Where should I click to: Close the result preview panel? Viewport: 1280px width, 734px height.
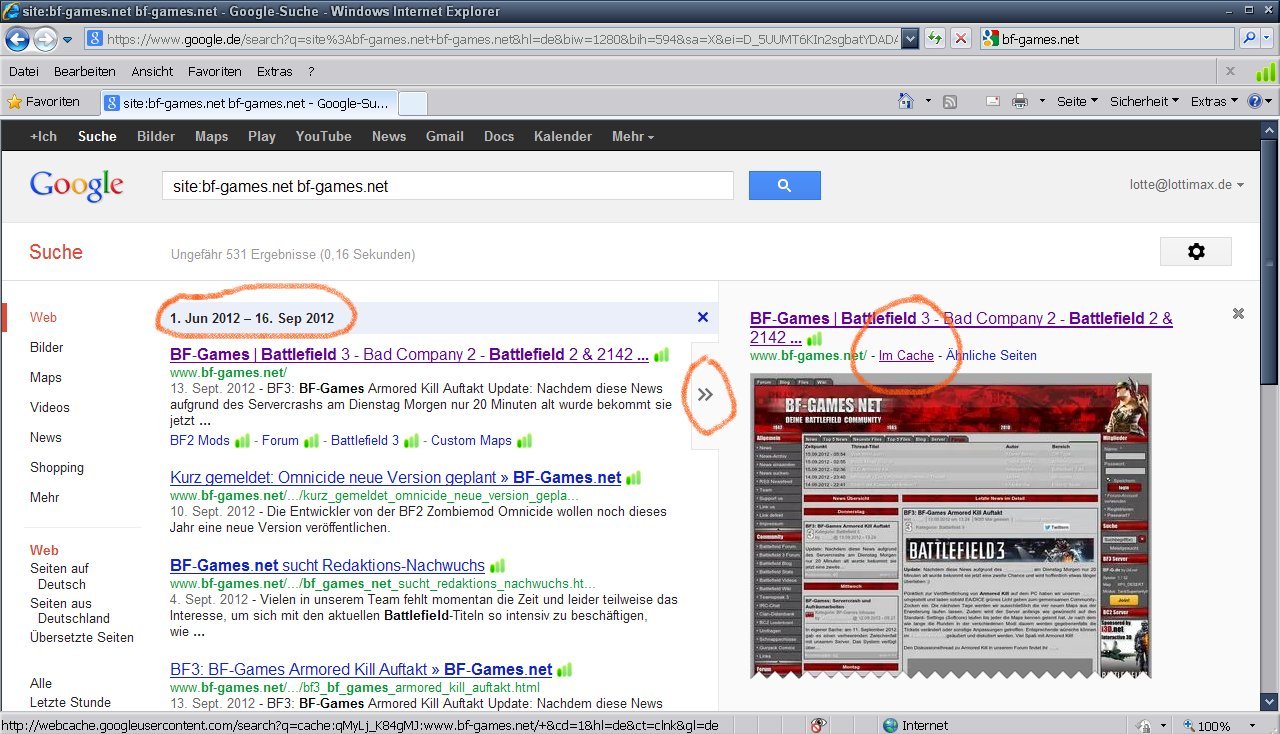coord(1238,314)
